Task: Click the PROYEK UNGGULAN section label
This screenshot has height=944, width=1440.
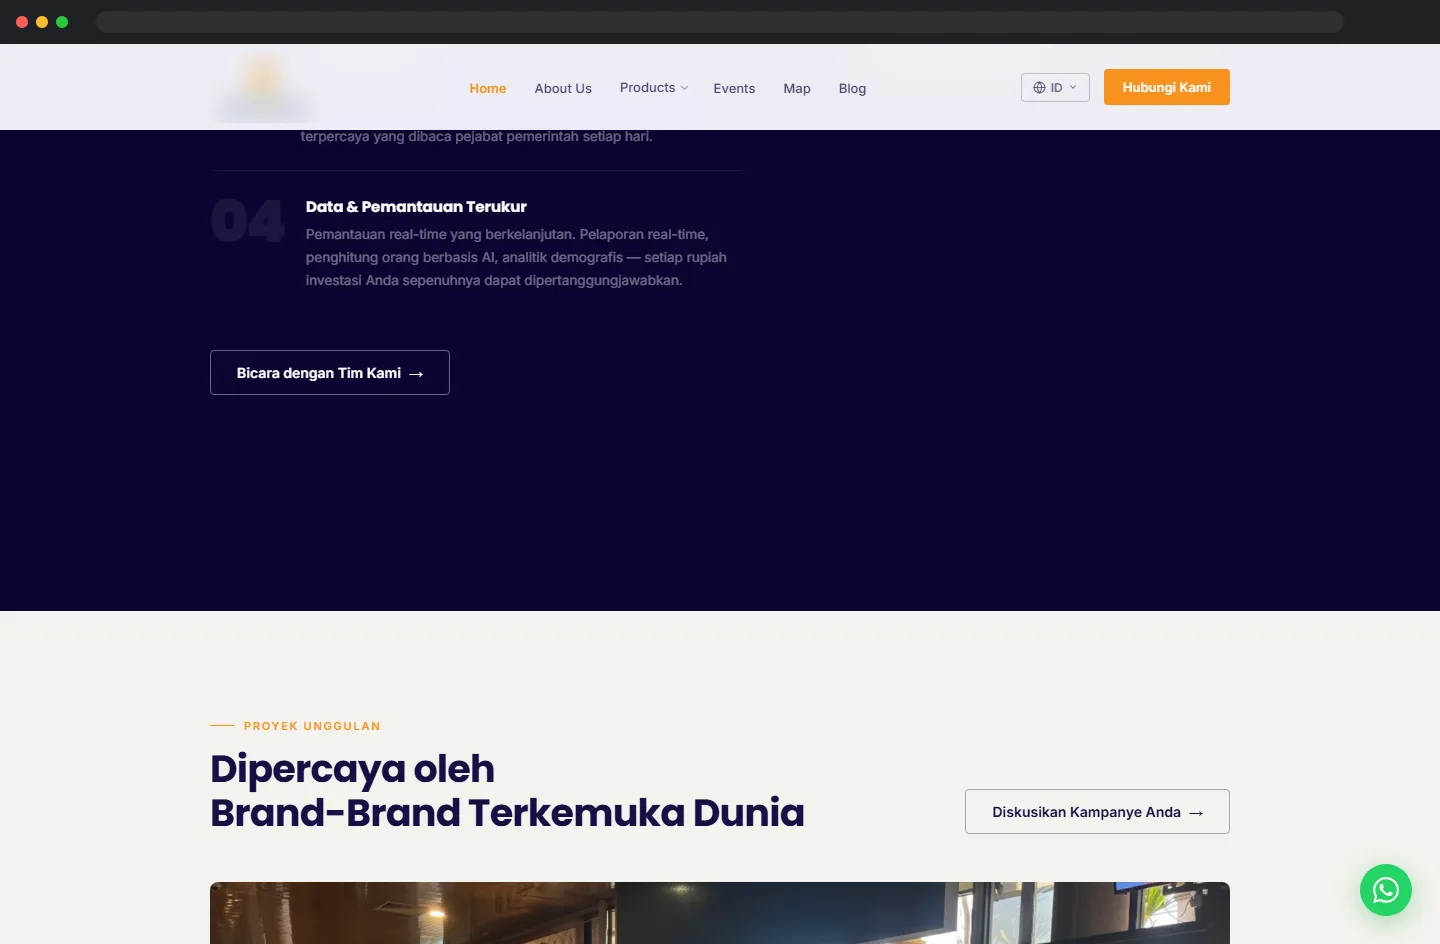Action: [x=312, y=726]
